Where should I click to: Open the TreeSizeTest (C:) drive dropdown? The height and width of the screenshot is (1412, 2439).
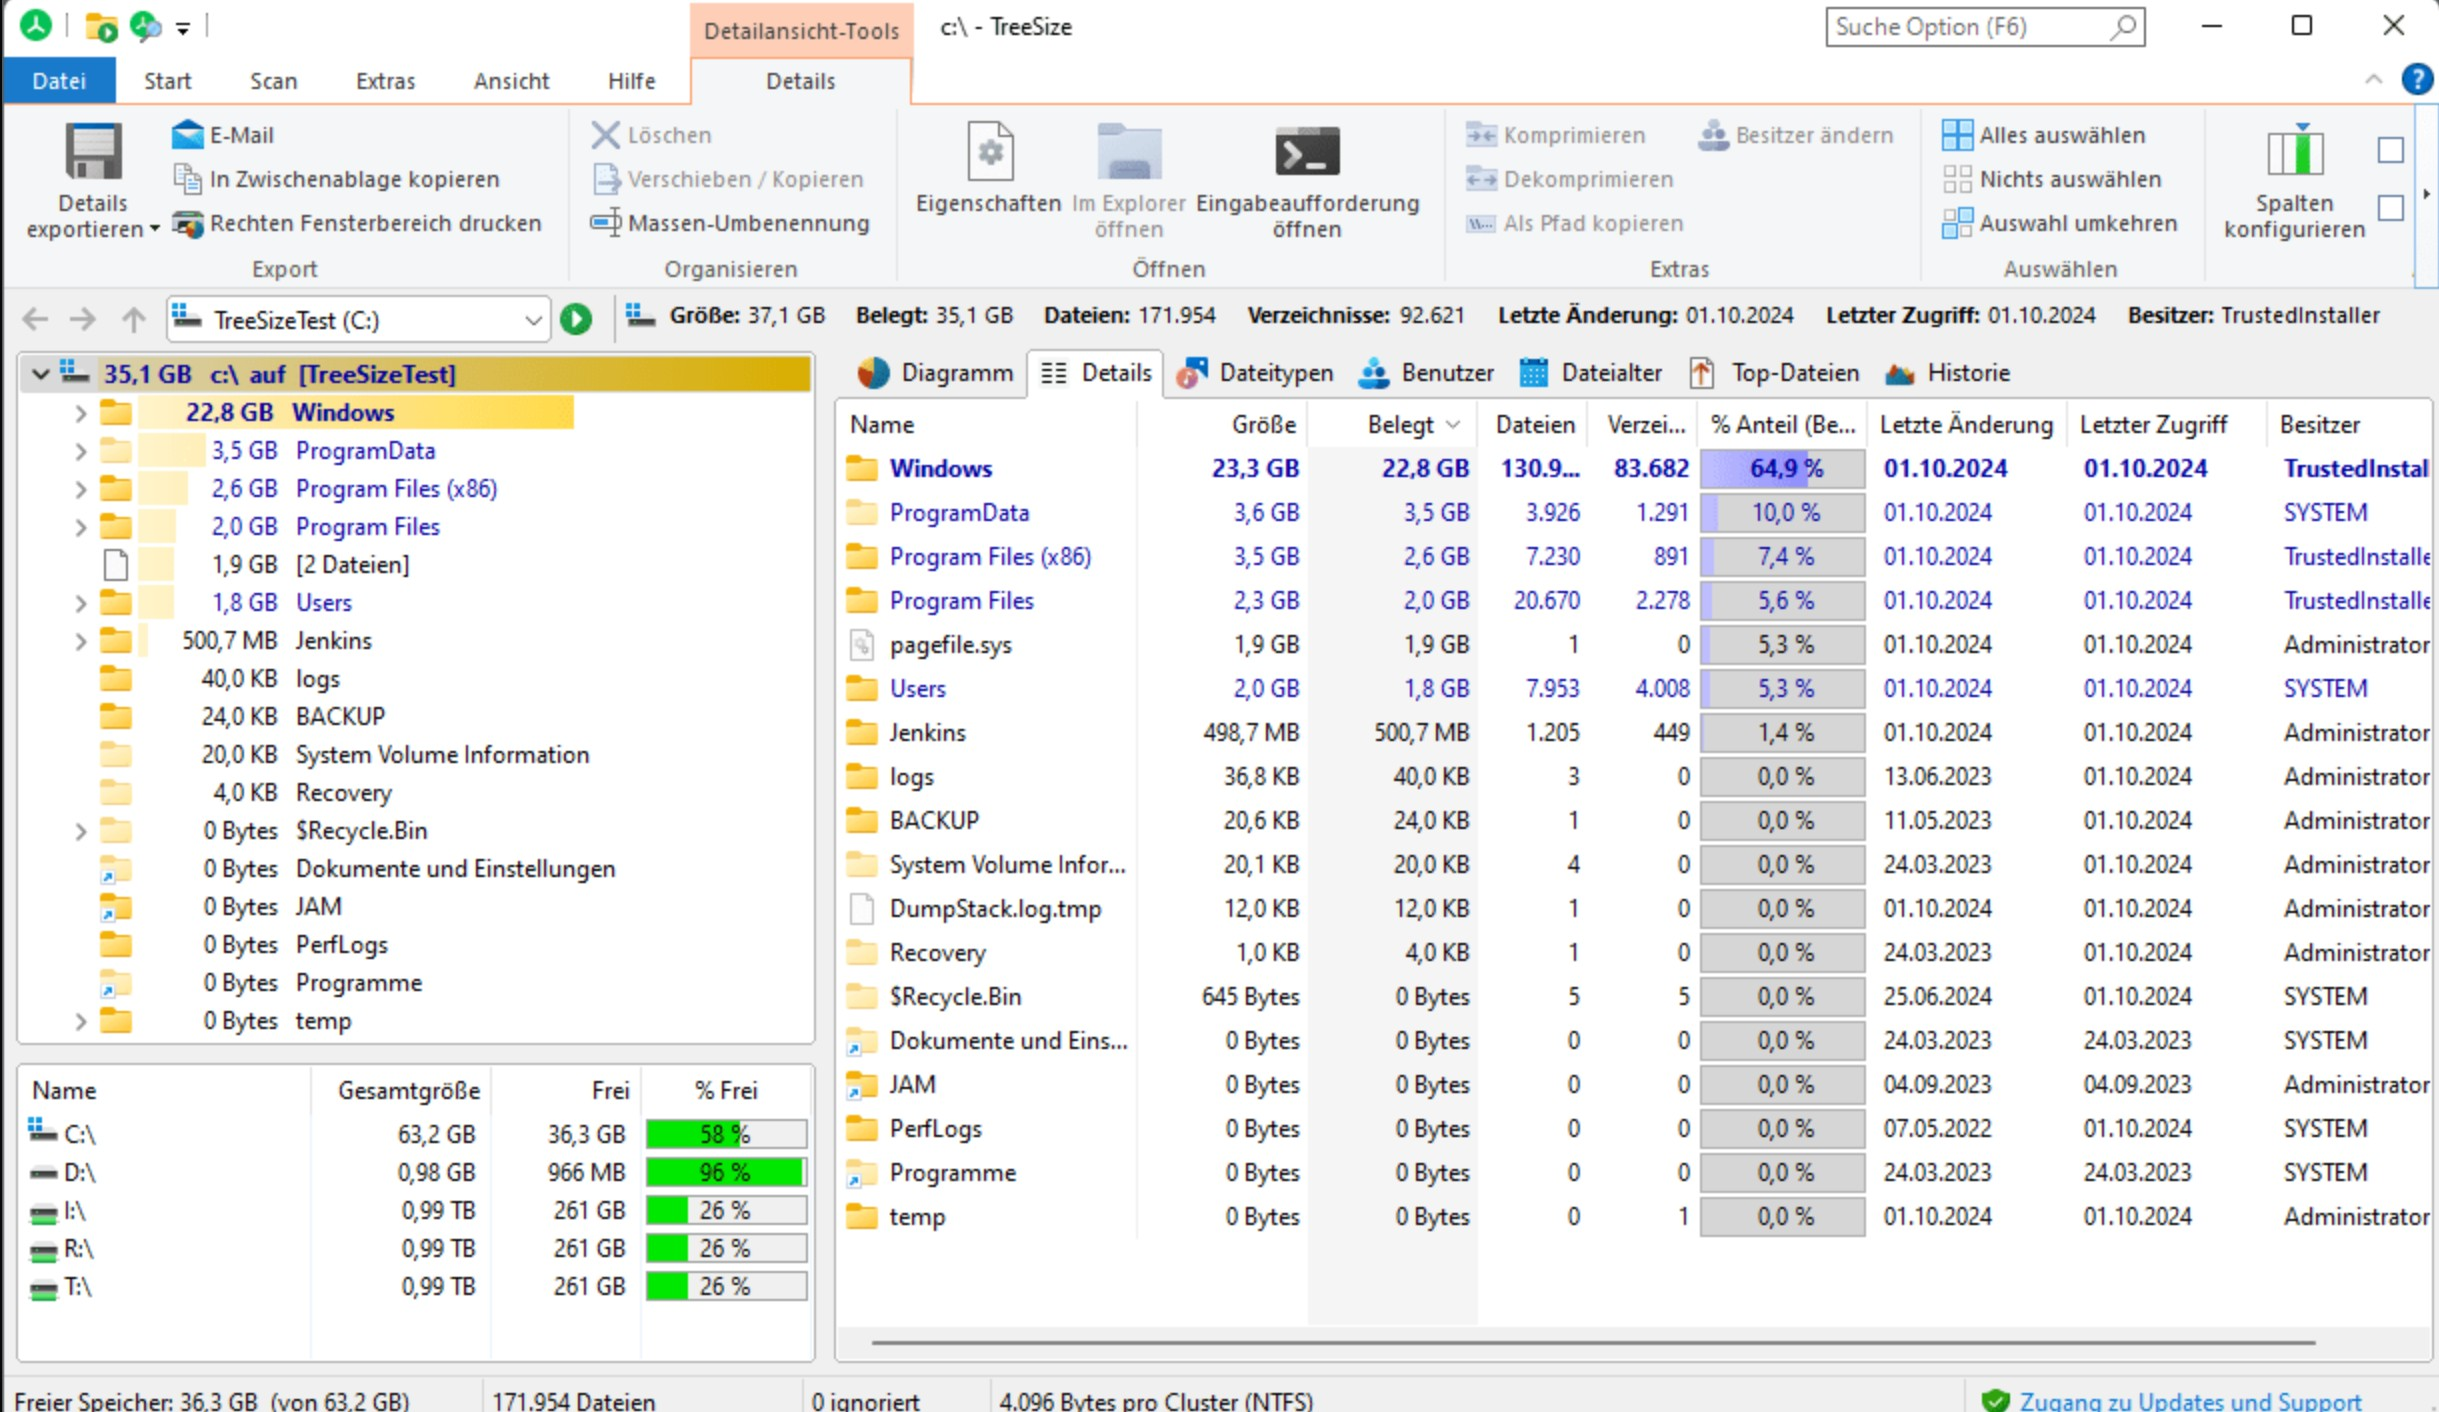(533, 320)
